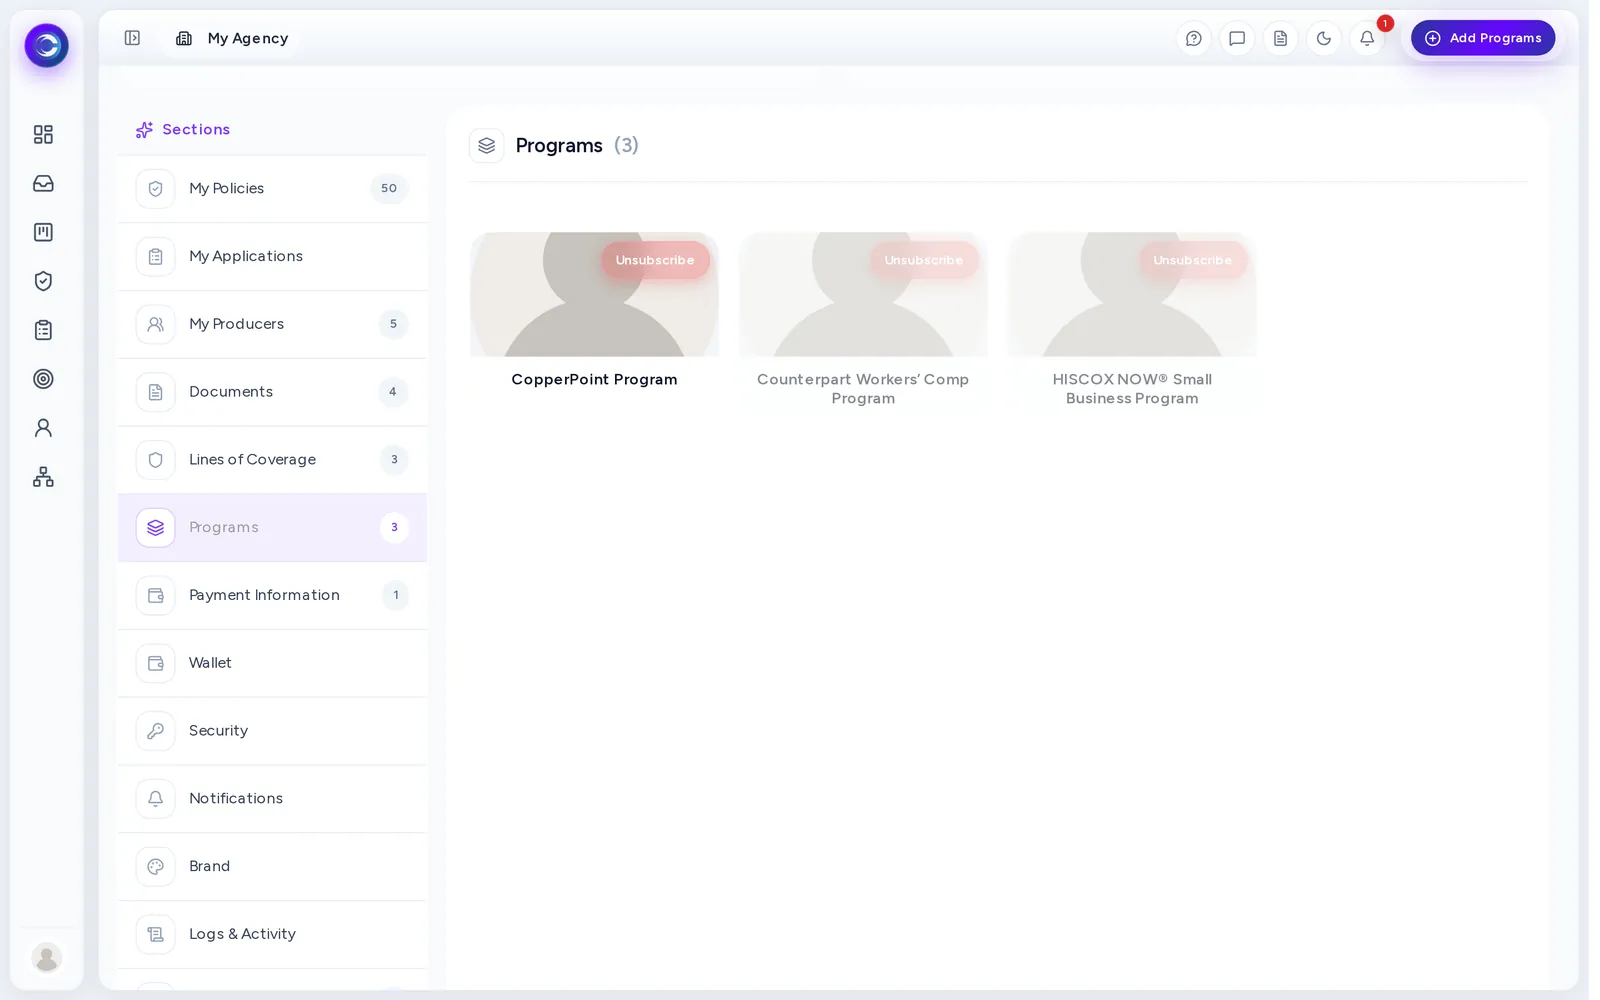
Task: Open the inbox tray icon in left rail
Action: click(43, 183)
